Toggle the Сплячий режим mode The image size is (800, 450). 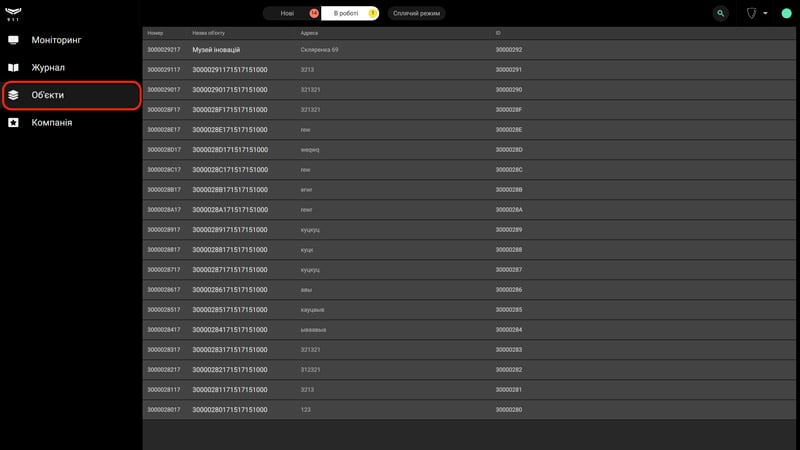416,13
